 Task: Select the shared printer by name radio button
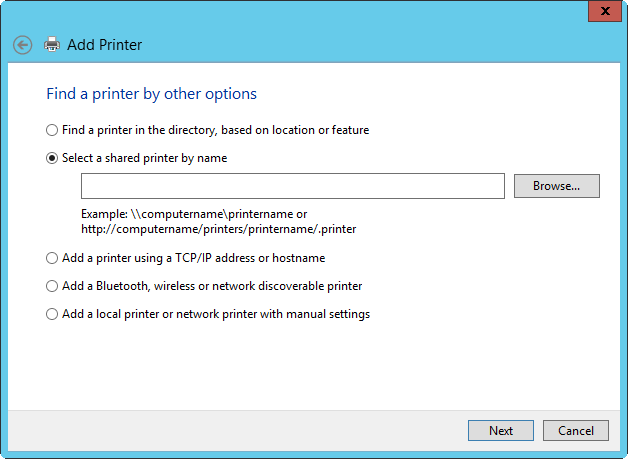(52, 158)
